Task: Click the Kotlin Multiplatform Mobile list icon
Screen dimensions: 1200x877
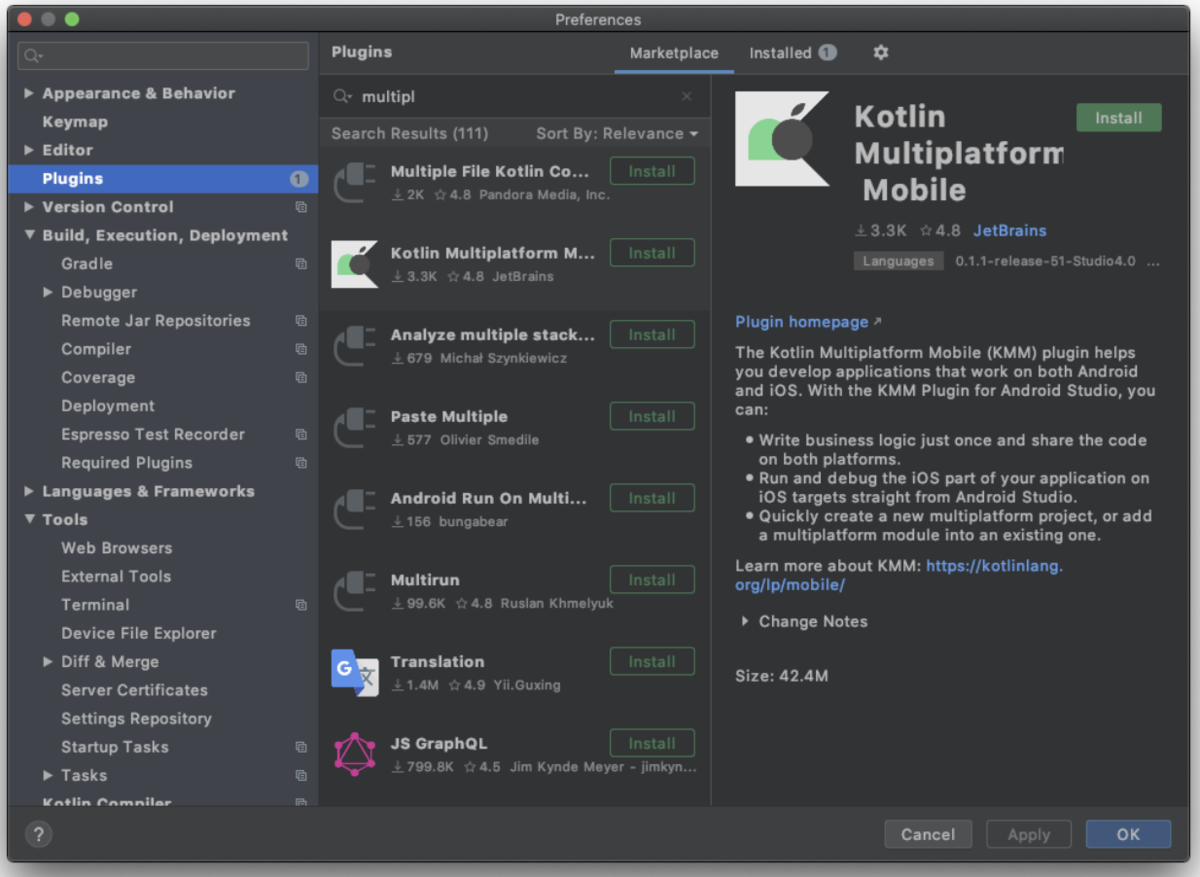Action: [354, 264]
